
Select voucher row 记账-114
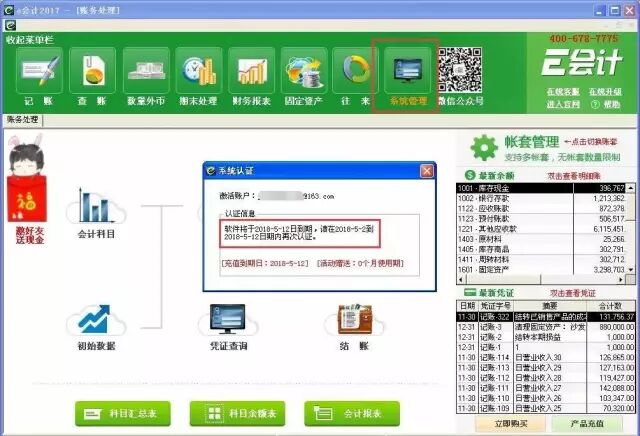(x=546, y=358)
